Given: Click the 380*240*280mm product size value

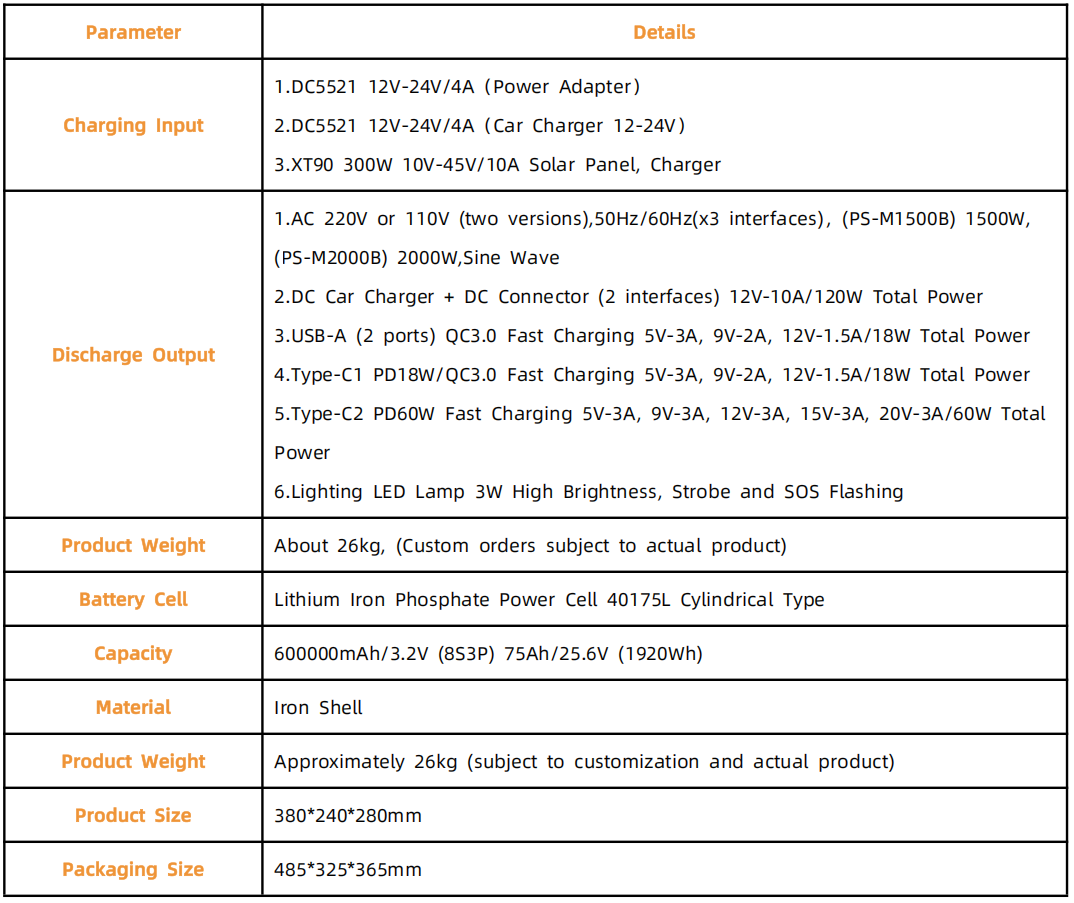Looking at the screenshot, I should coord(348,816).
